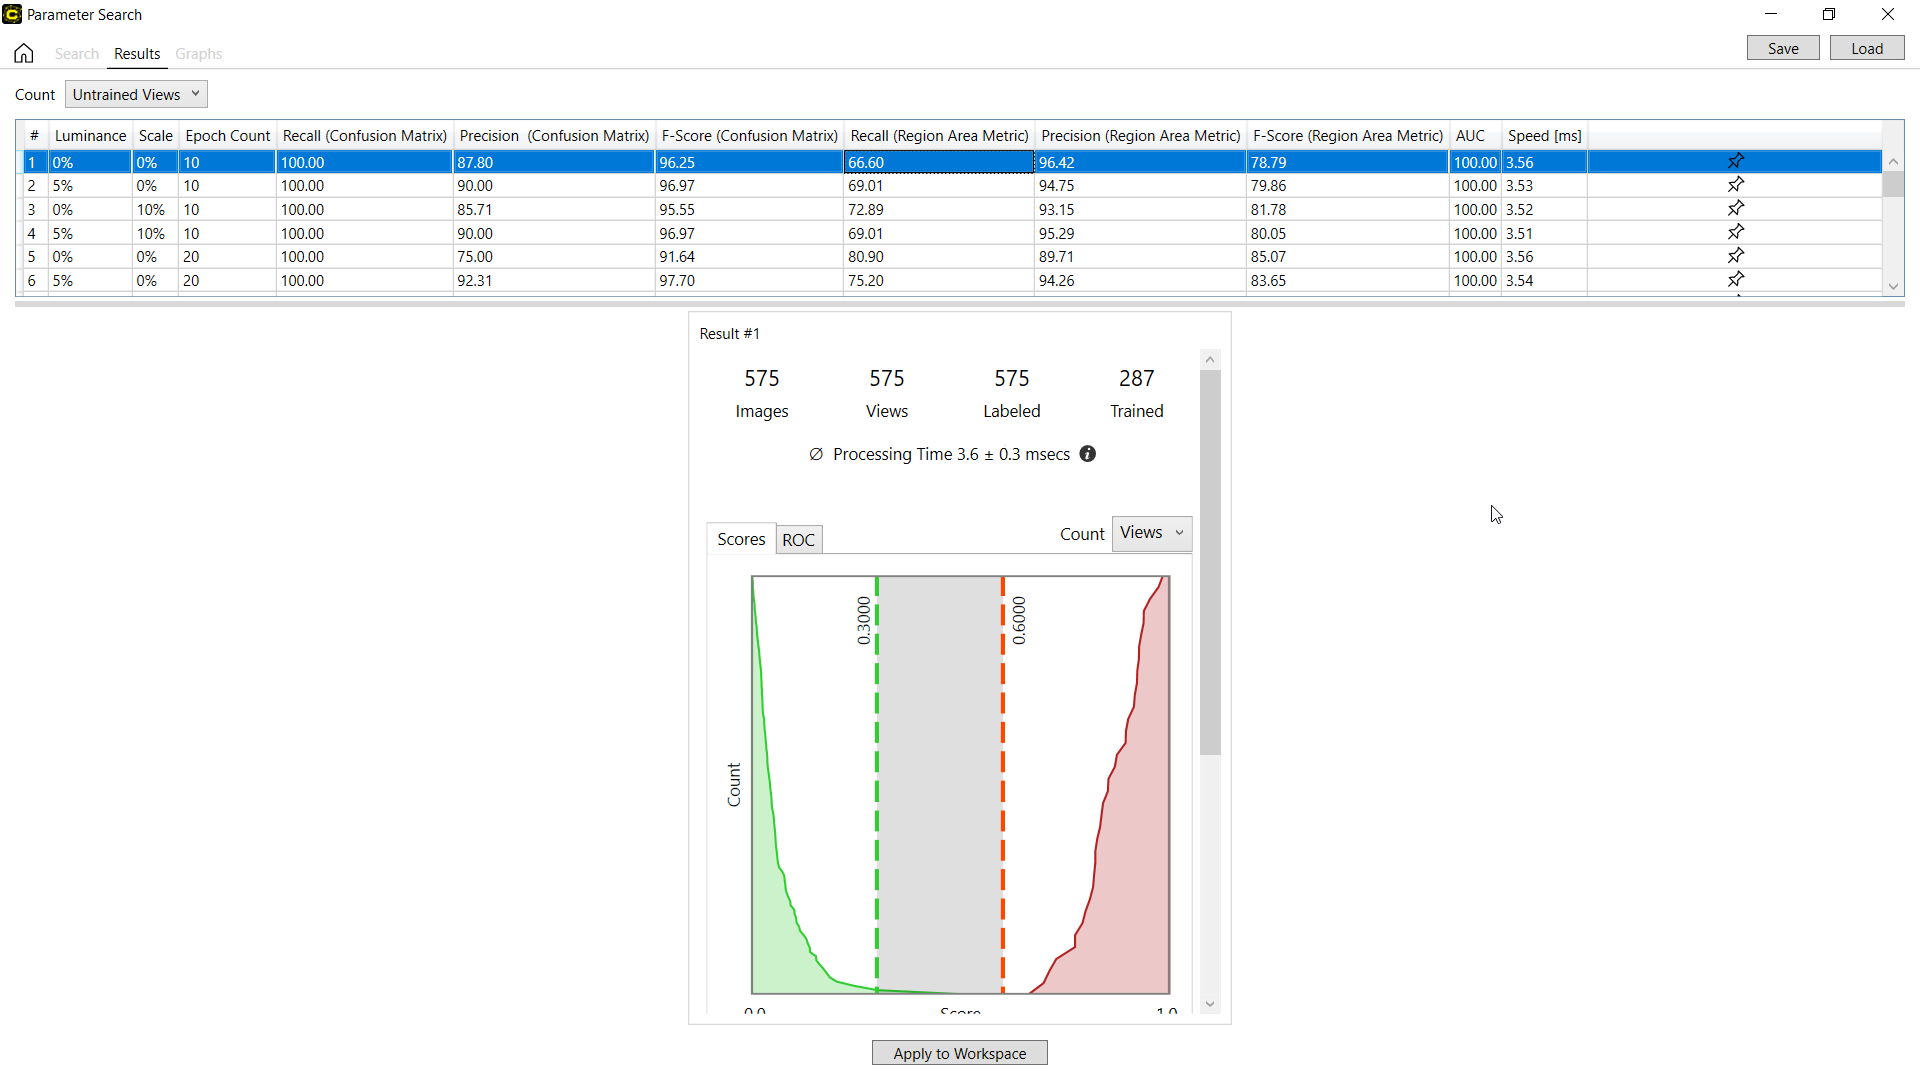Pin result row 5
Image resolution: width=1920 pixels, height=1076 pixels.
[1735, 256]
